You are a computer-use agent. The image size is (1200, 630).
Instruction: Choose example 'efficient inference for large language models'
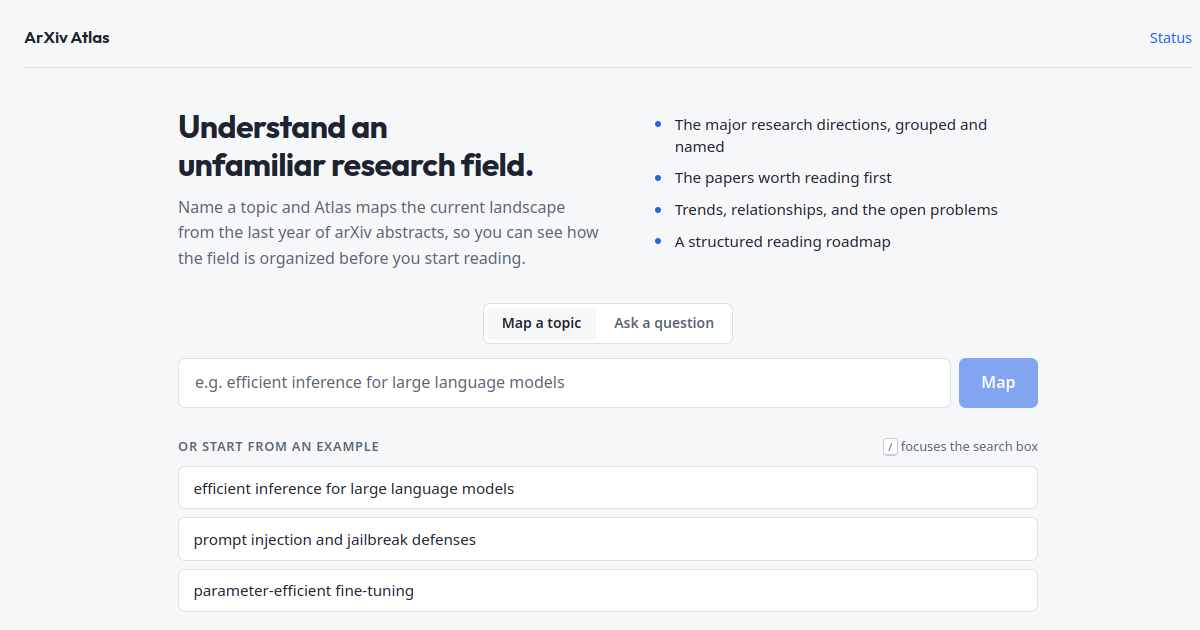(608, 488)
